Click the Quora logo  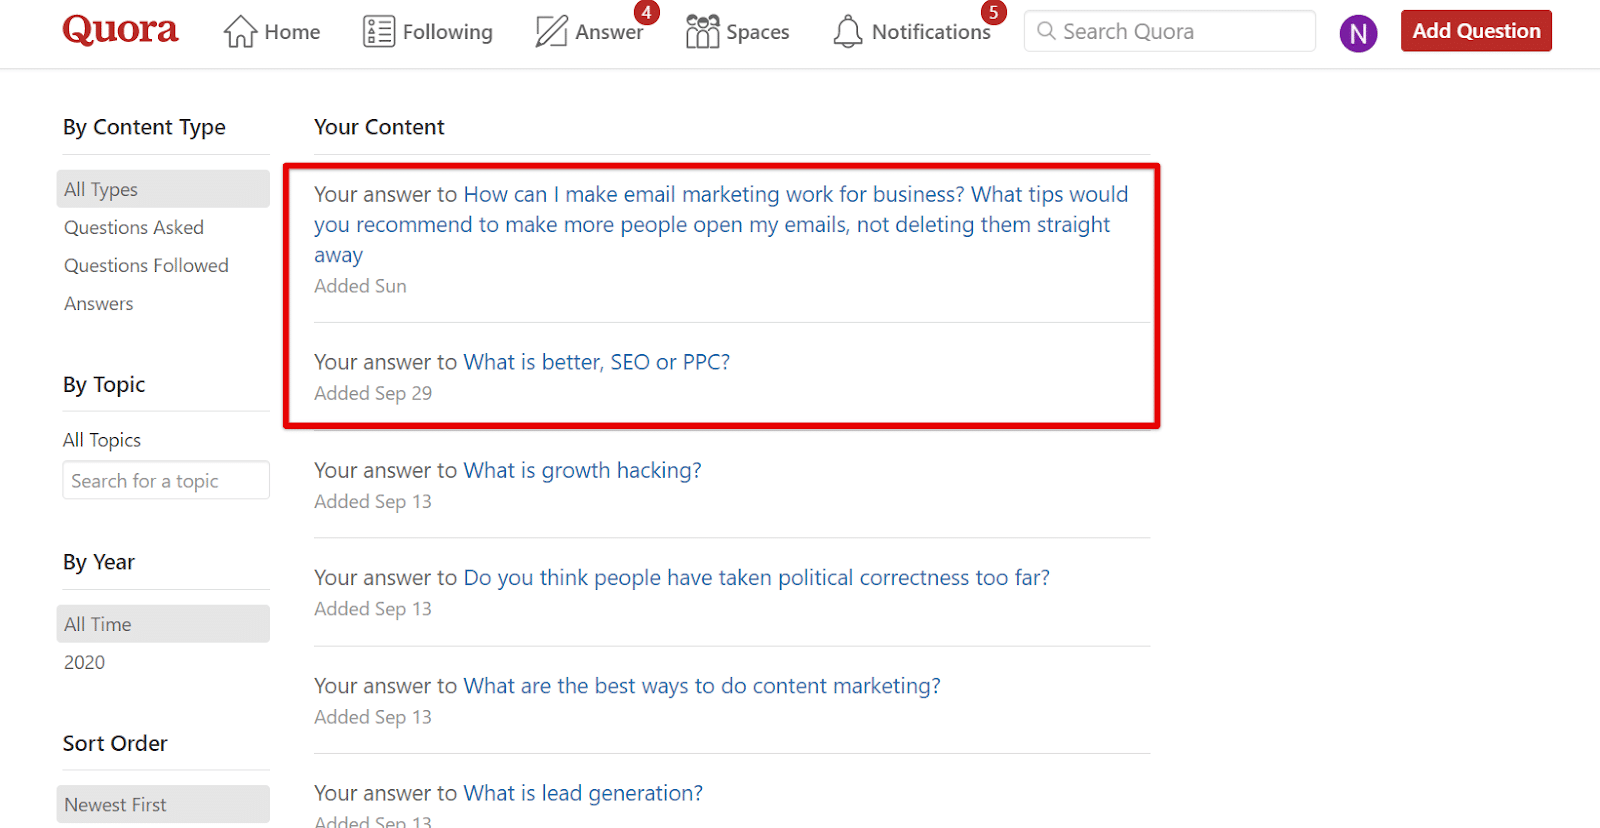[x=120, y=30]
